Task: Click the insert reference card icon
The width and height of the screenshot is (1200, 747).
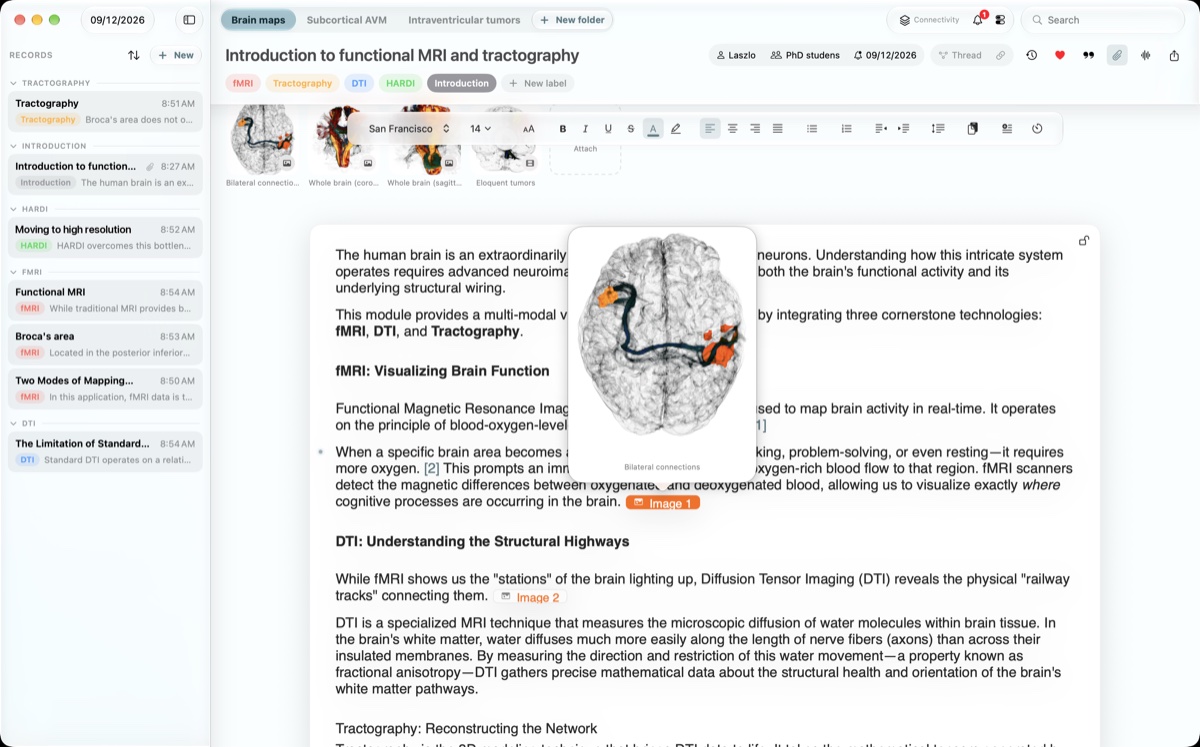Action: [x=1006, y=128]
